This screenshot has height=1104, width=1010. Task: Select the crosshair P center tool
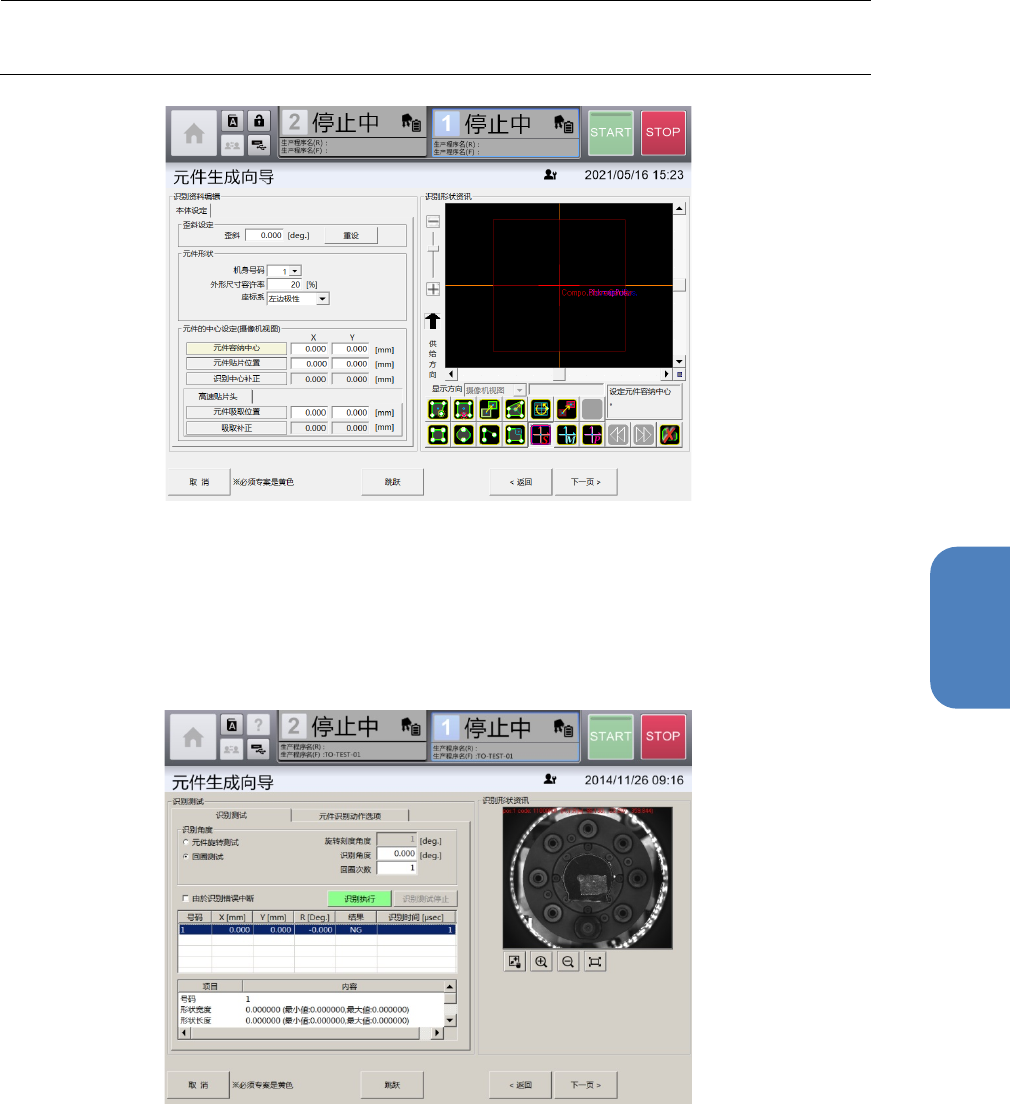coord(592,435)
